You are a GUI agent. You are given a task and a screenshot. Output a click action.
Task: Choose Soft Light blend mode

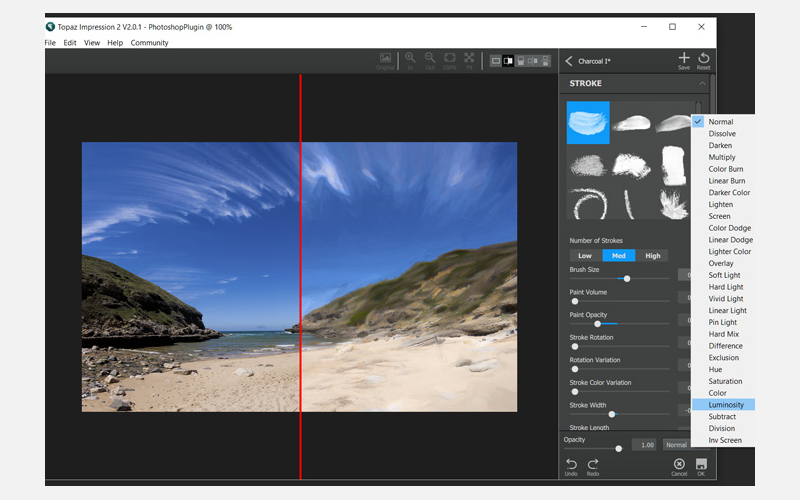pyautogui.click(x=723, y=275)
